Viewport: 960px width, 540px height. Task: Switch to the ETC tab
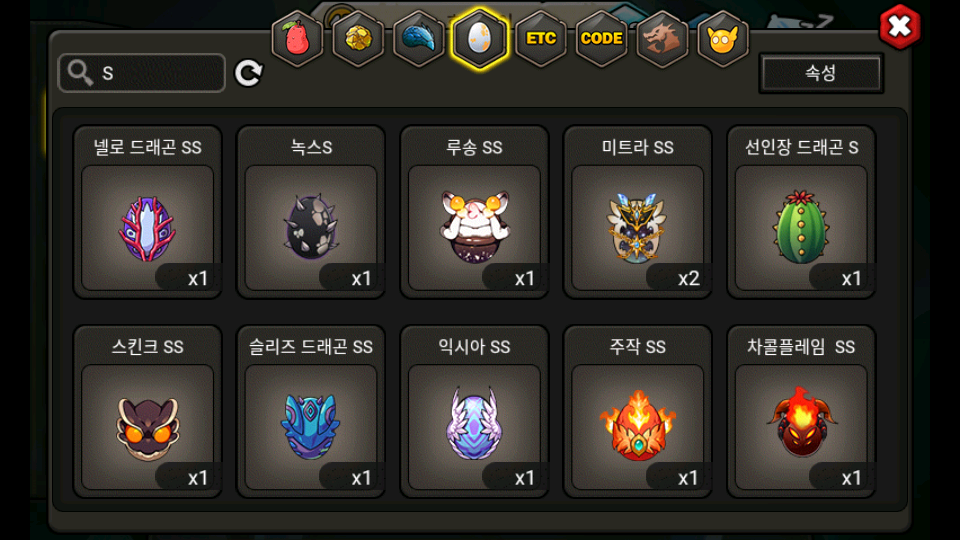coord(541,39)
